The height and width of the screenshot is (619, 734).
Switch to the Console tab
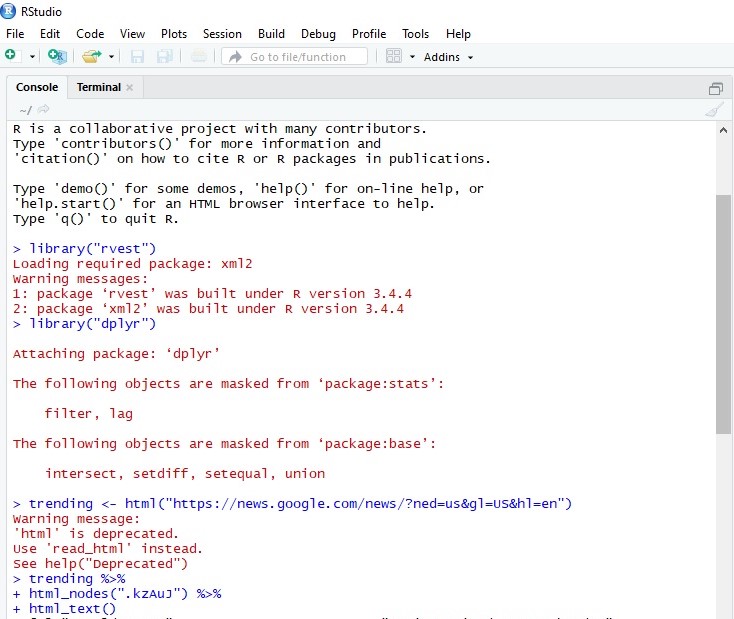click(x=37, y=87)
